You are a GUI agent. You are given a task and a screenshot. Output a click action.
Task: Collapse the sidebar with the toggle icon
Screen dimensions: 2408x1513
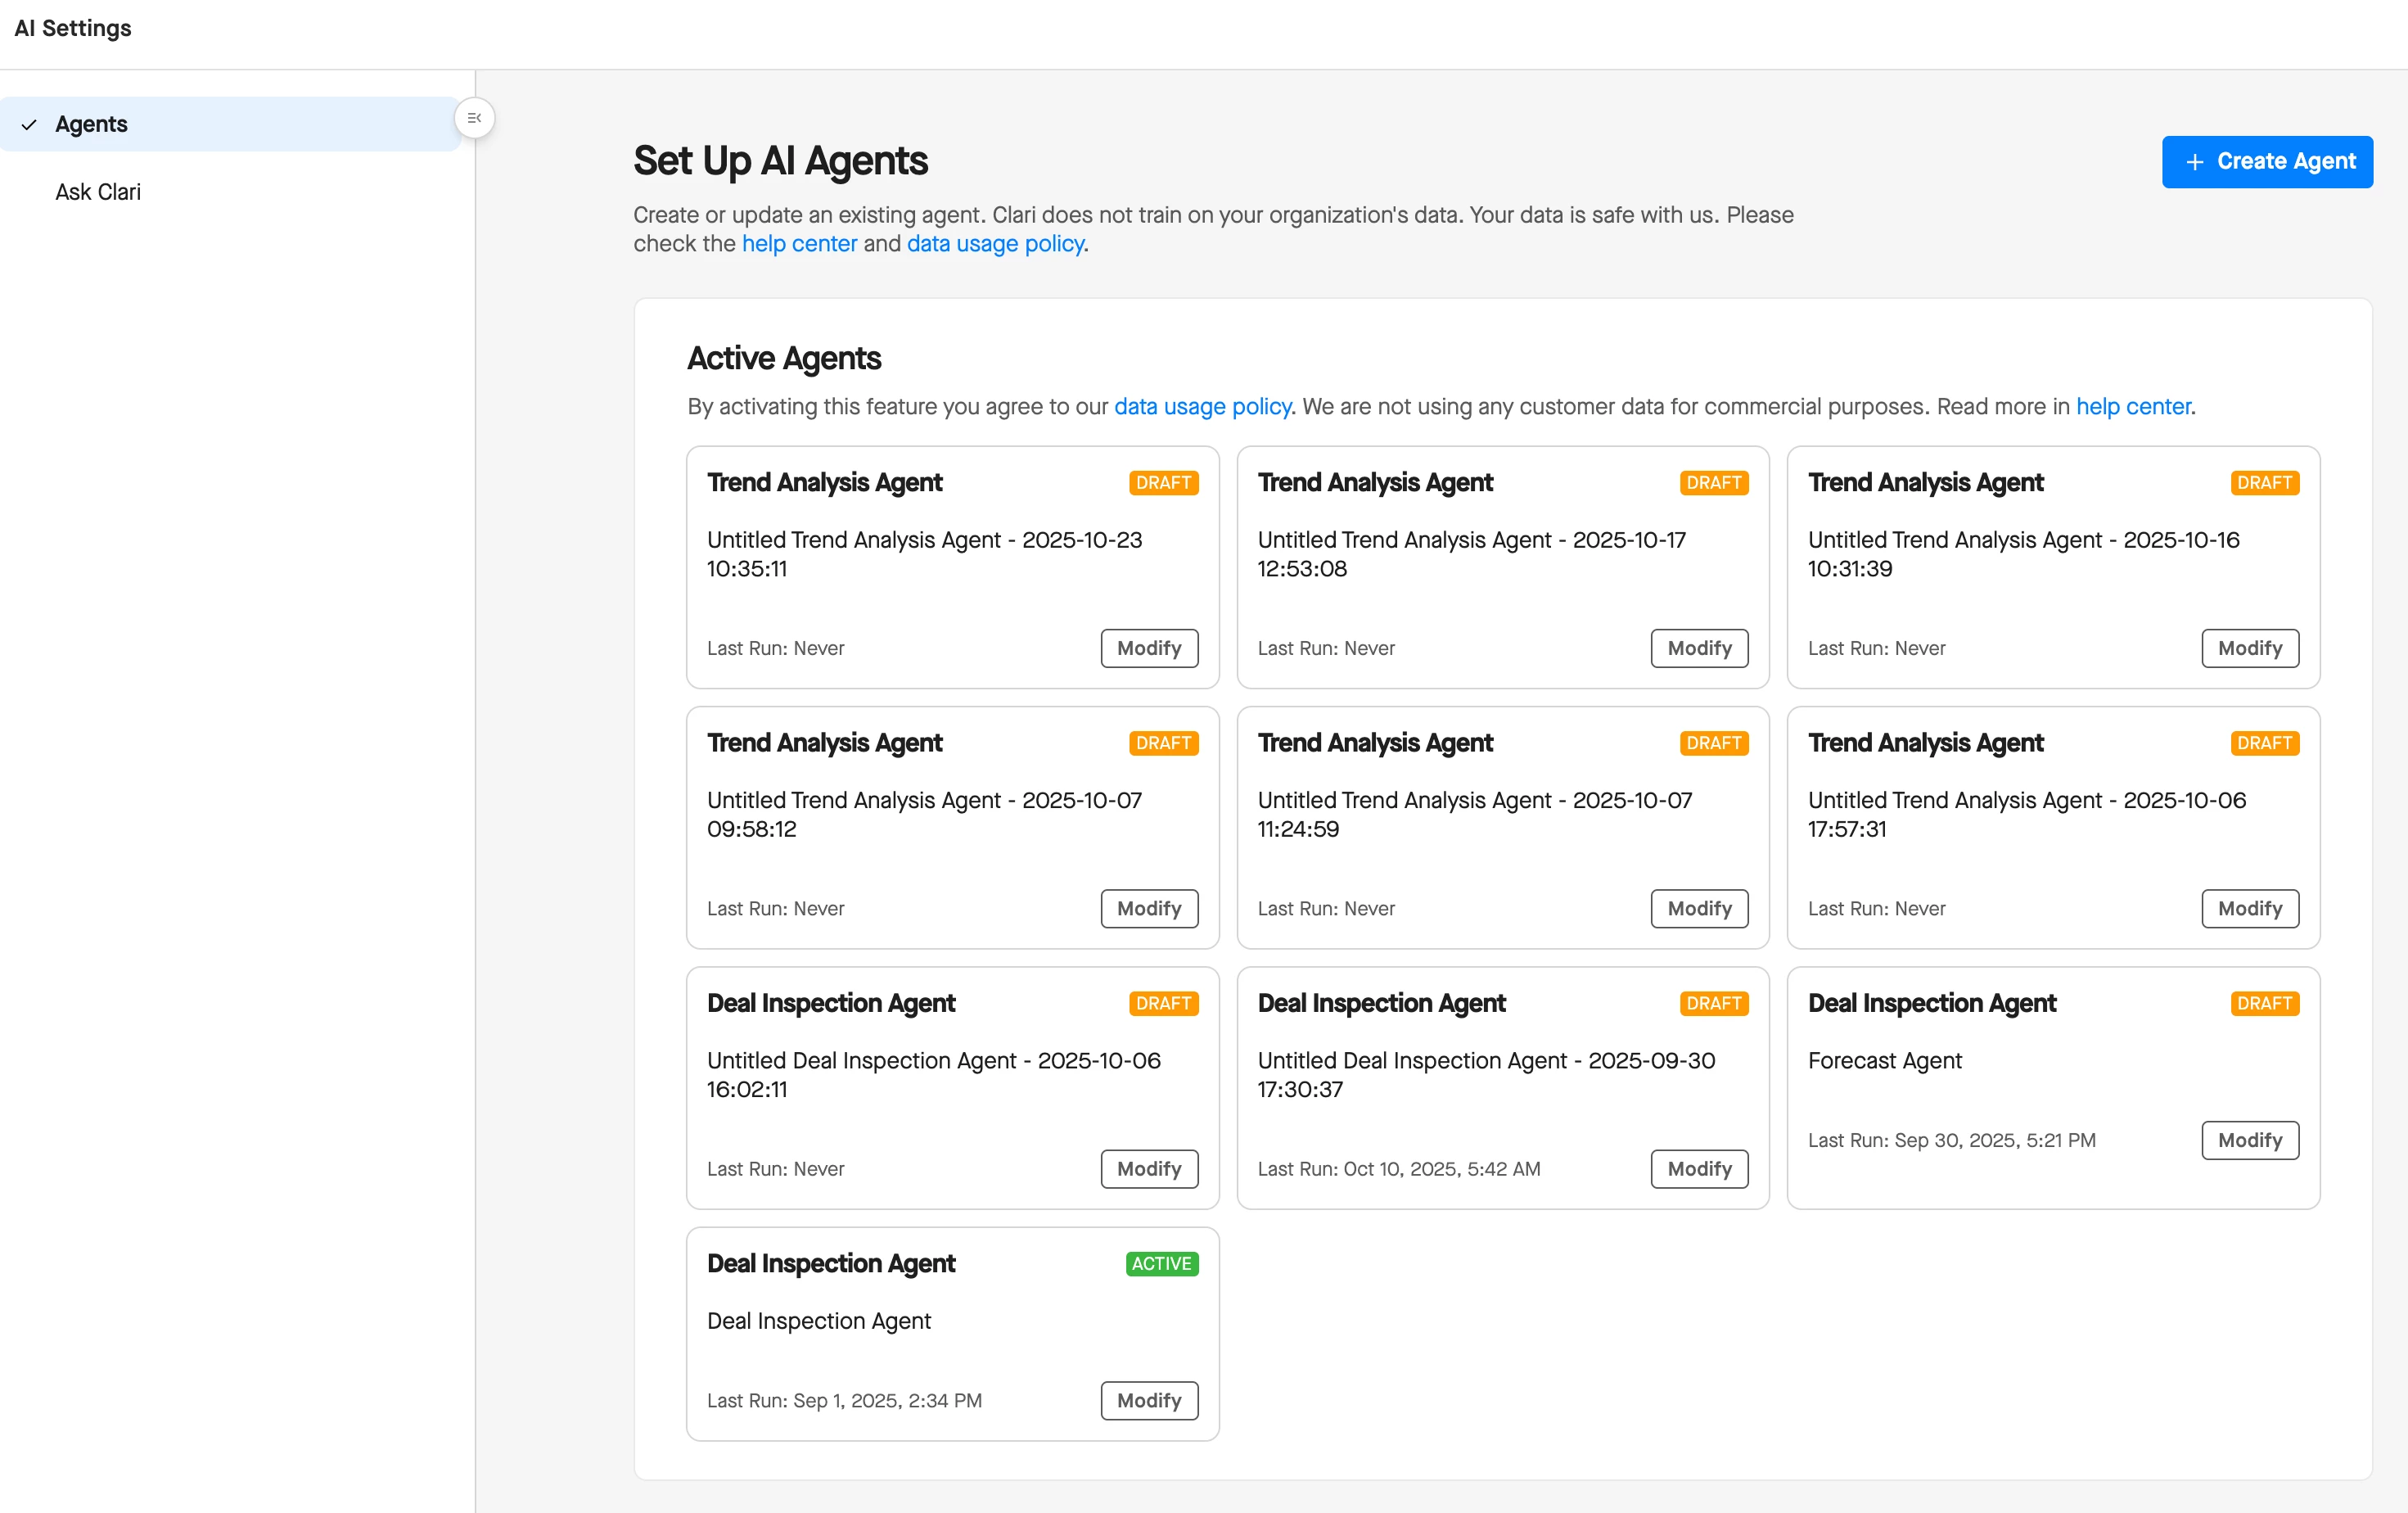click(474, 118)
